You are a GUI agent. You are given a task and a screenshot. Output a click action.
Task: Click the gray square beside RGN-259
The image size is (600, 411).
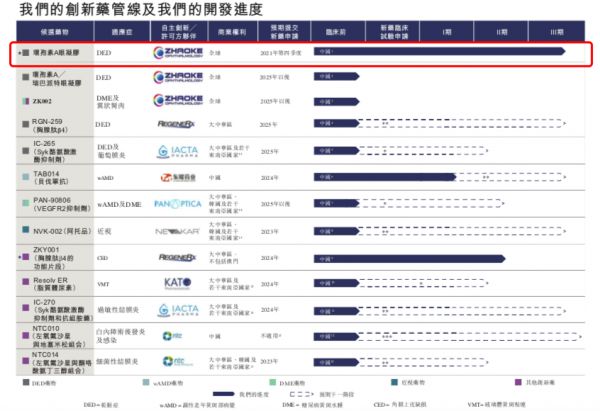coord(25,125)
